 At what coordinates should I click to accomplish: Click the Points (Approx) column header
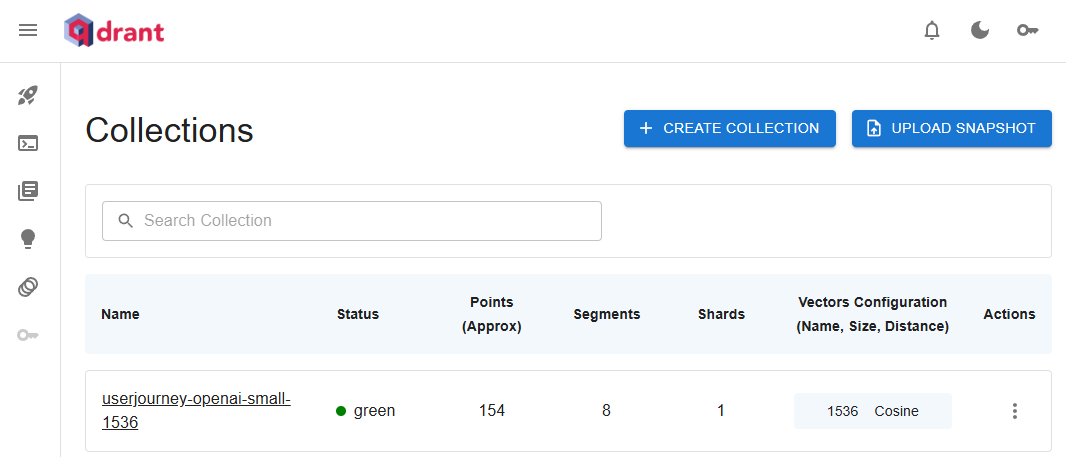pos(491,314)
